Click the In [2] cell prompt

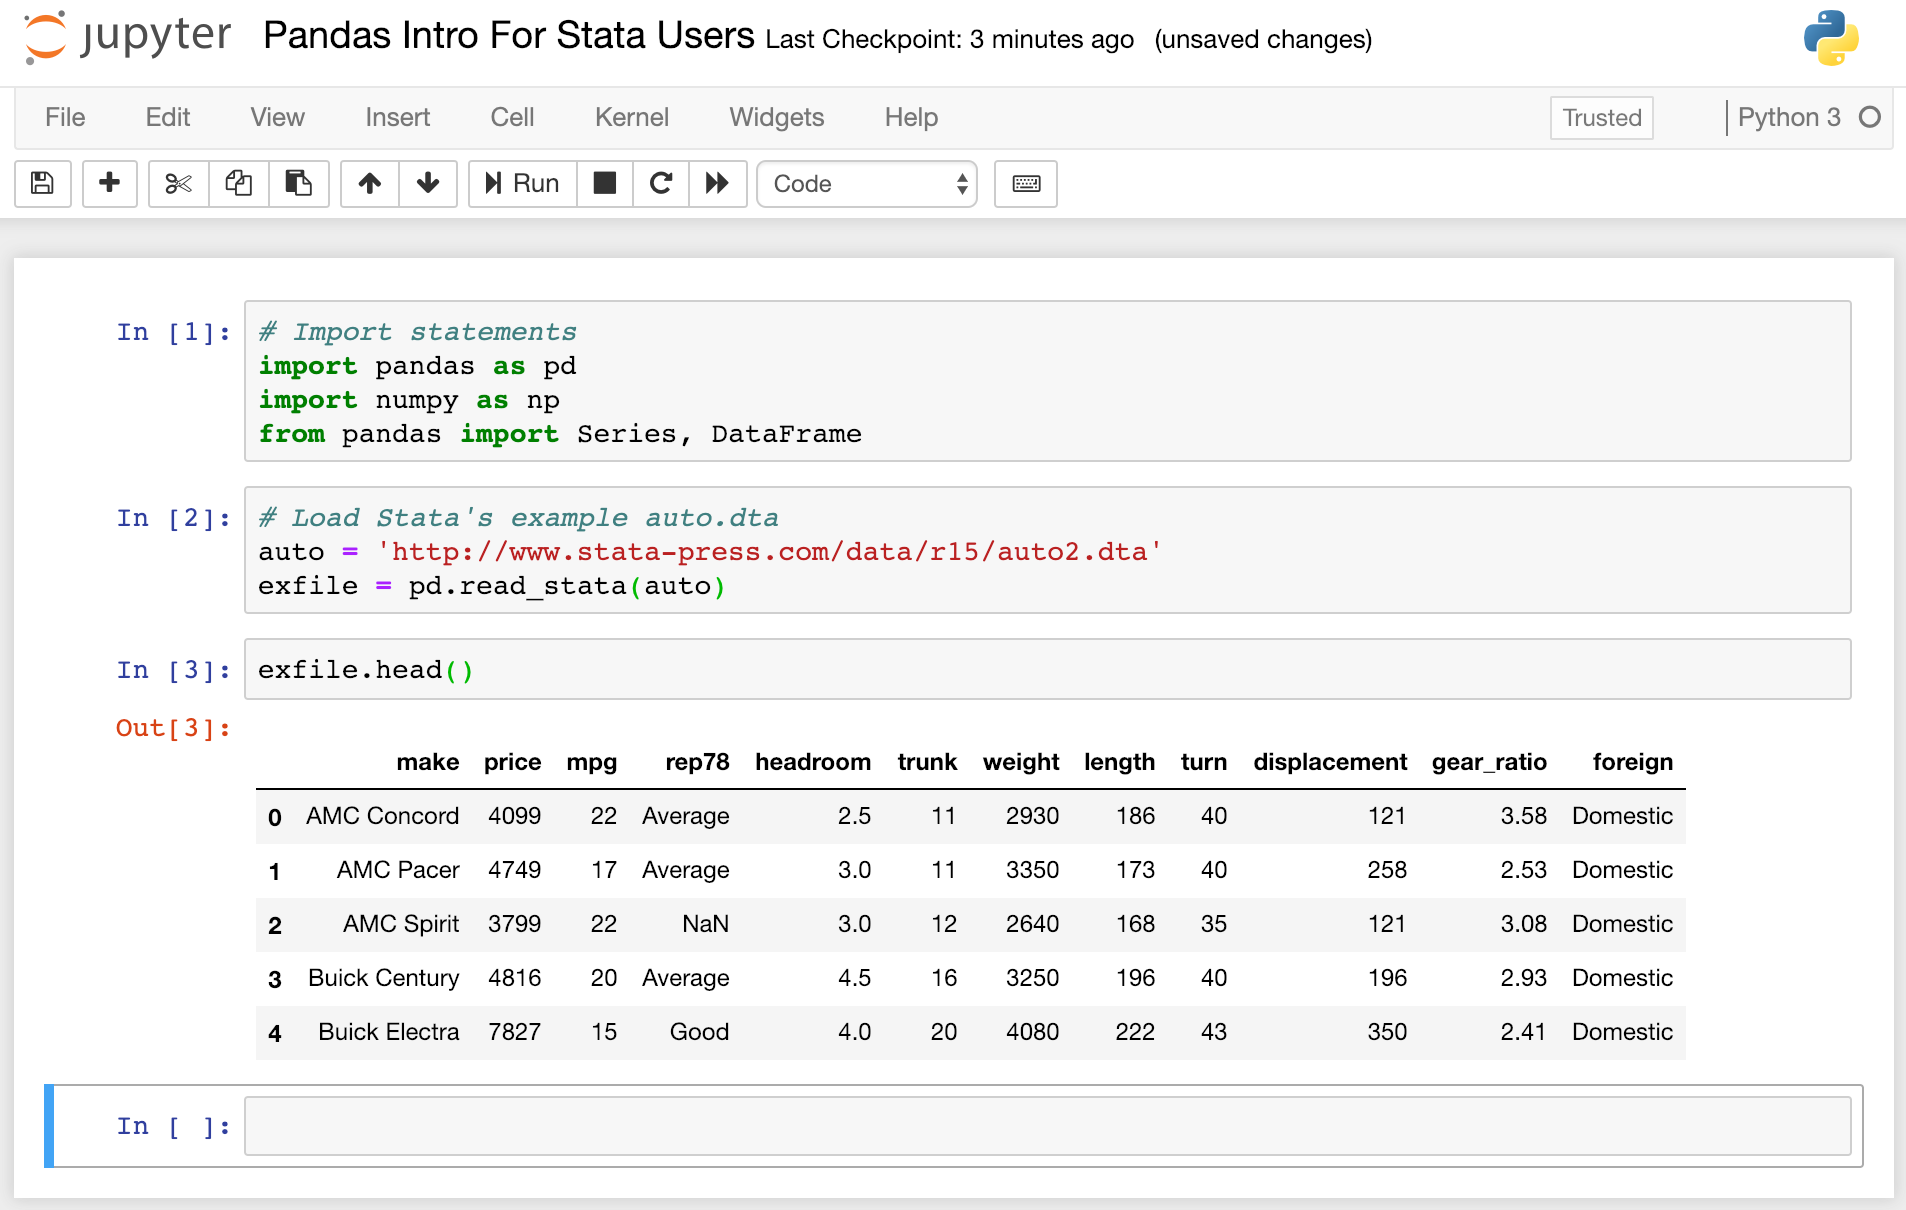tap(173, 518)
